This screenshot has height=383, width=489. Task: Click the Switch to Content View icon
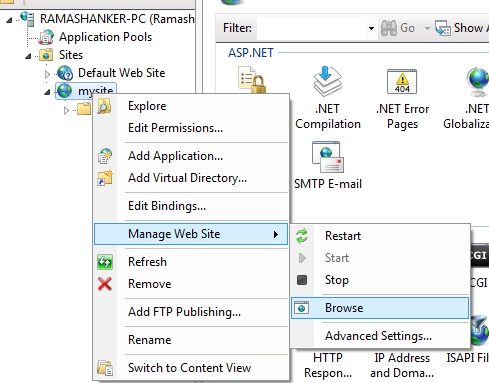tap(105, 368)
